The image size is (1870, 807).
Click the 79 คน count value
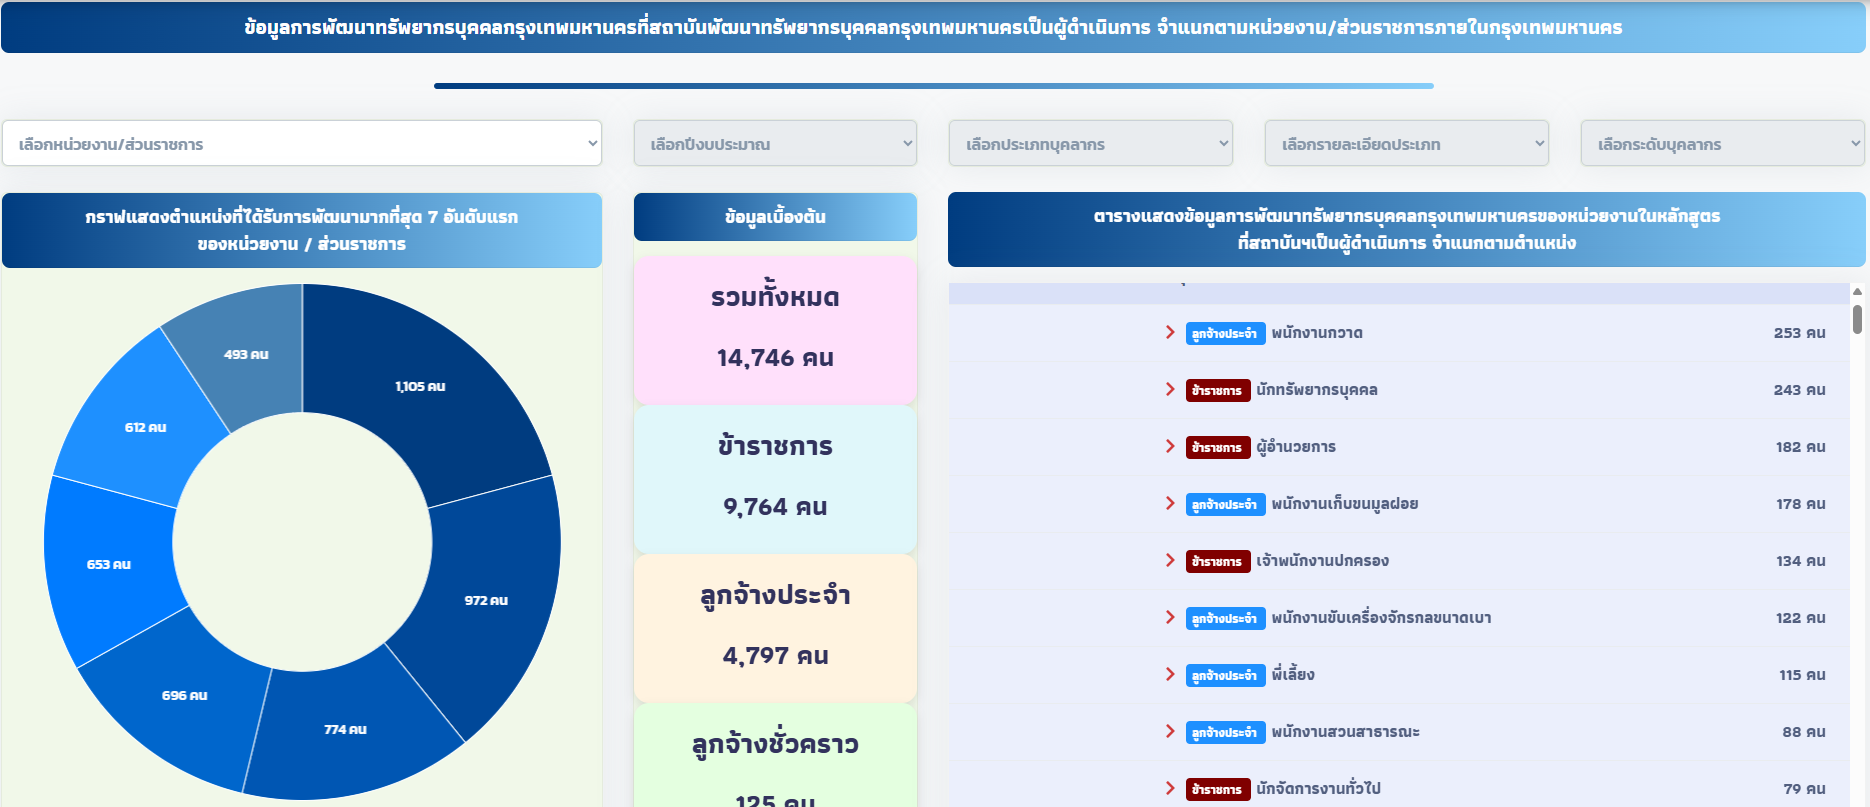point(1804,789)
